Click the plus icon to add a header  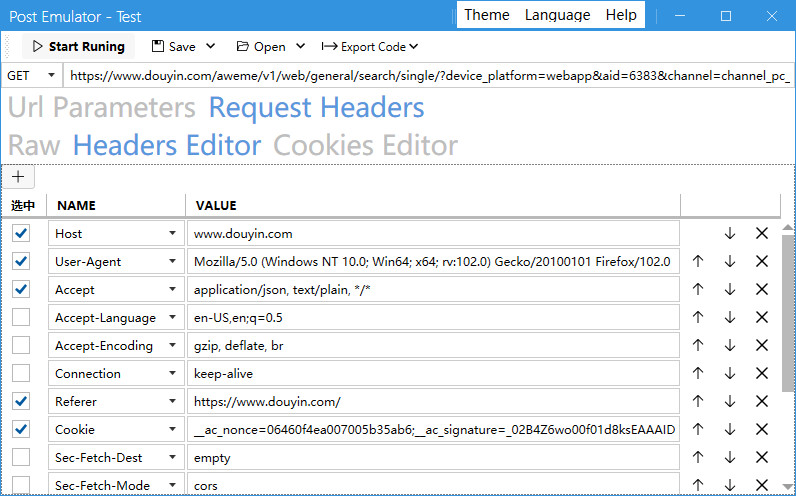click(18, 177)
